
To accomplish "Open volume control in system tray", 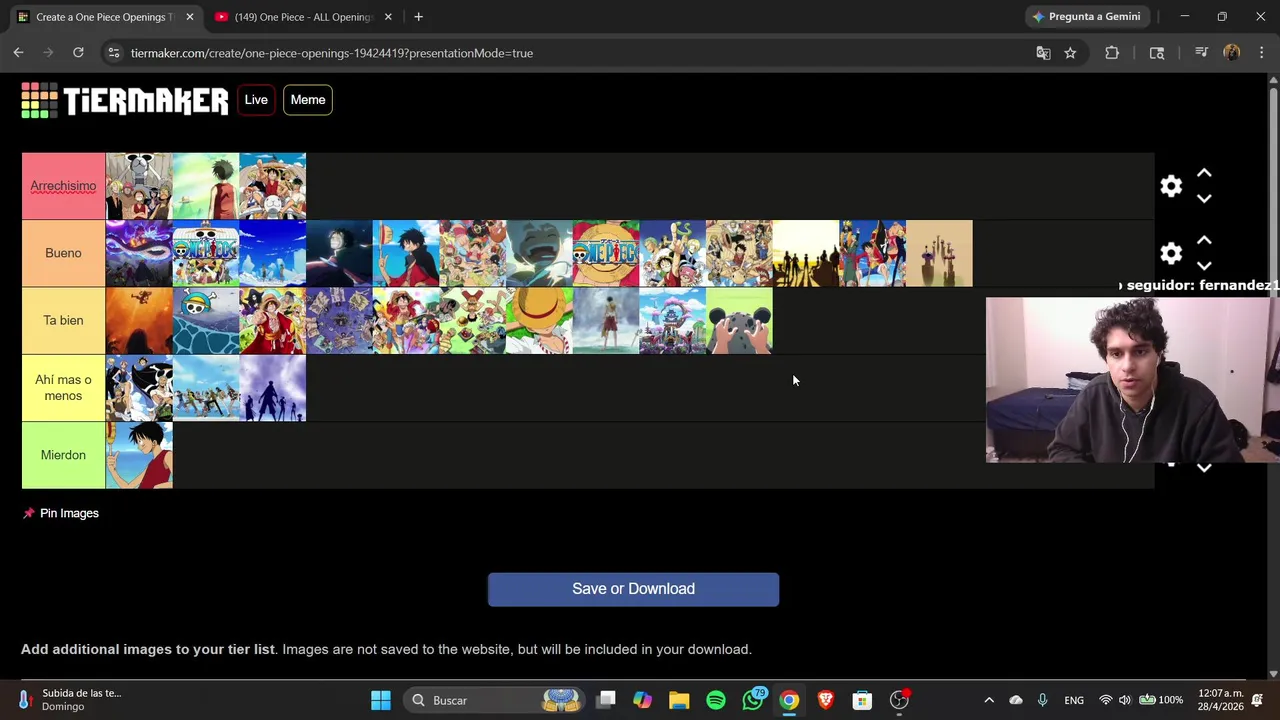I will coord(1125,700).
